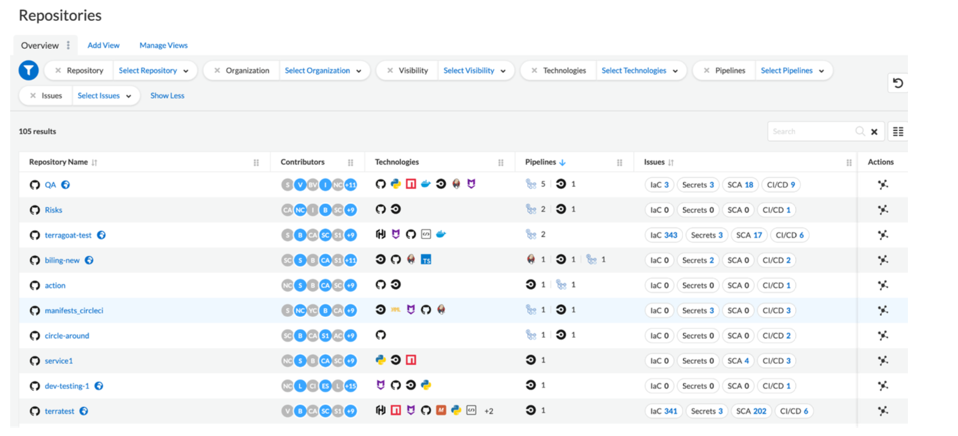Open the Select Visibility dropdown
958x436 pixels.
click(475, 71)
